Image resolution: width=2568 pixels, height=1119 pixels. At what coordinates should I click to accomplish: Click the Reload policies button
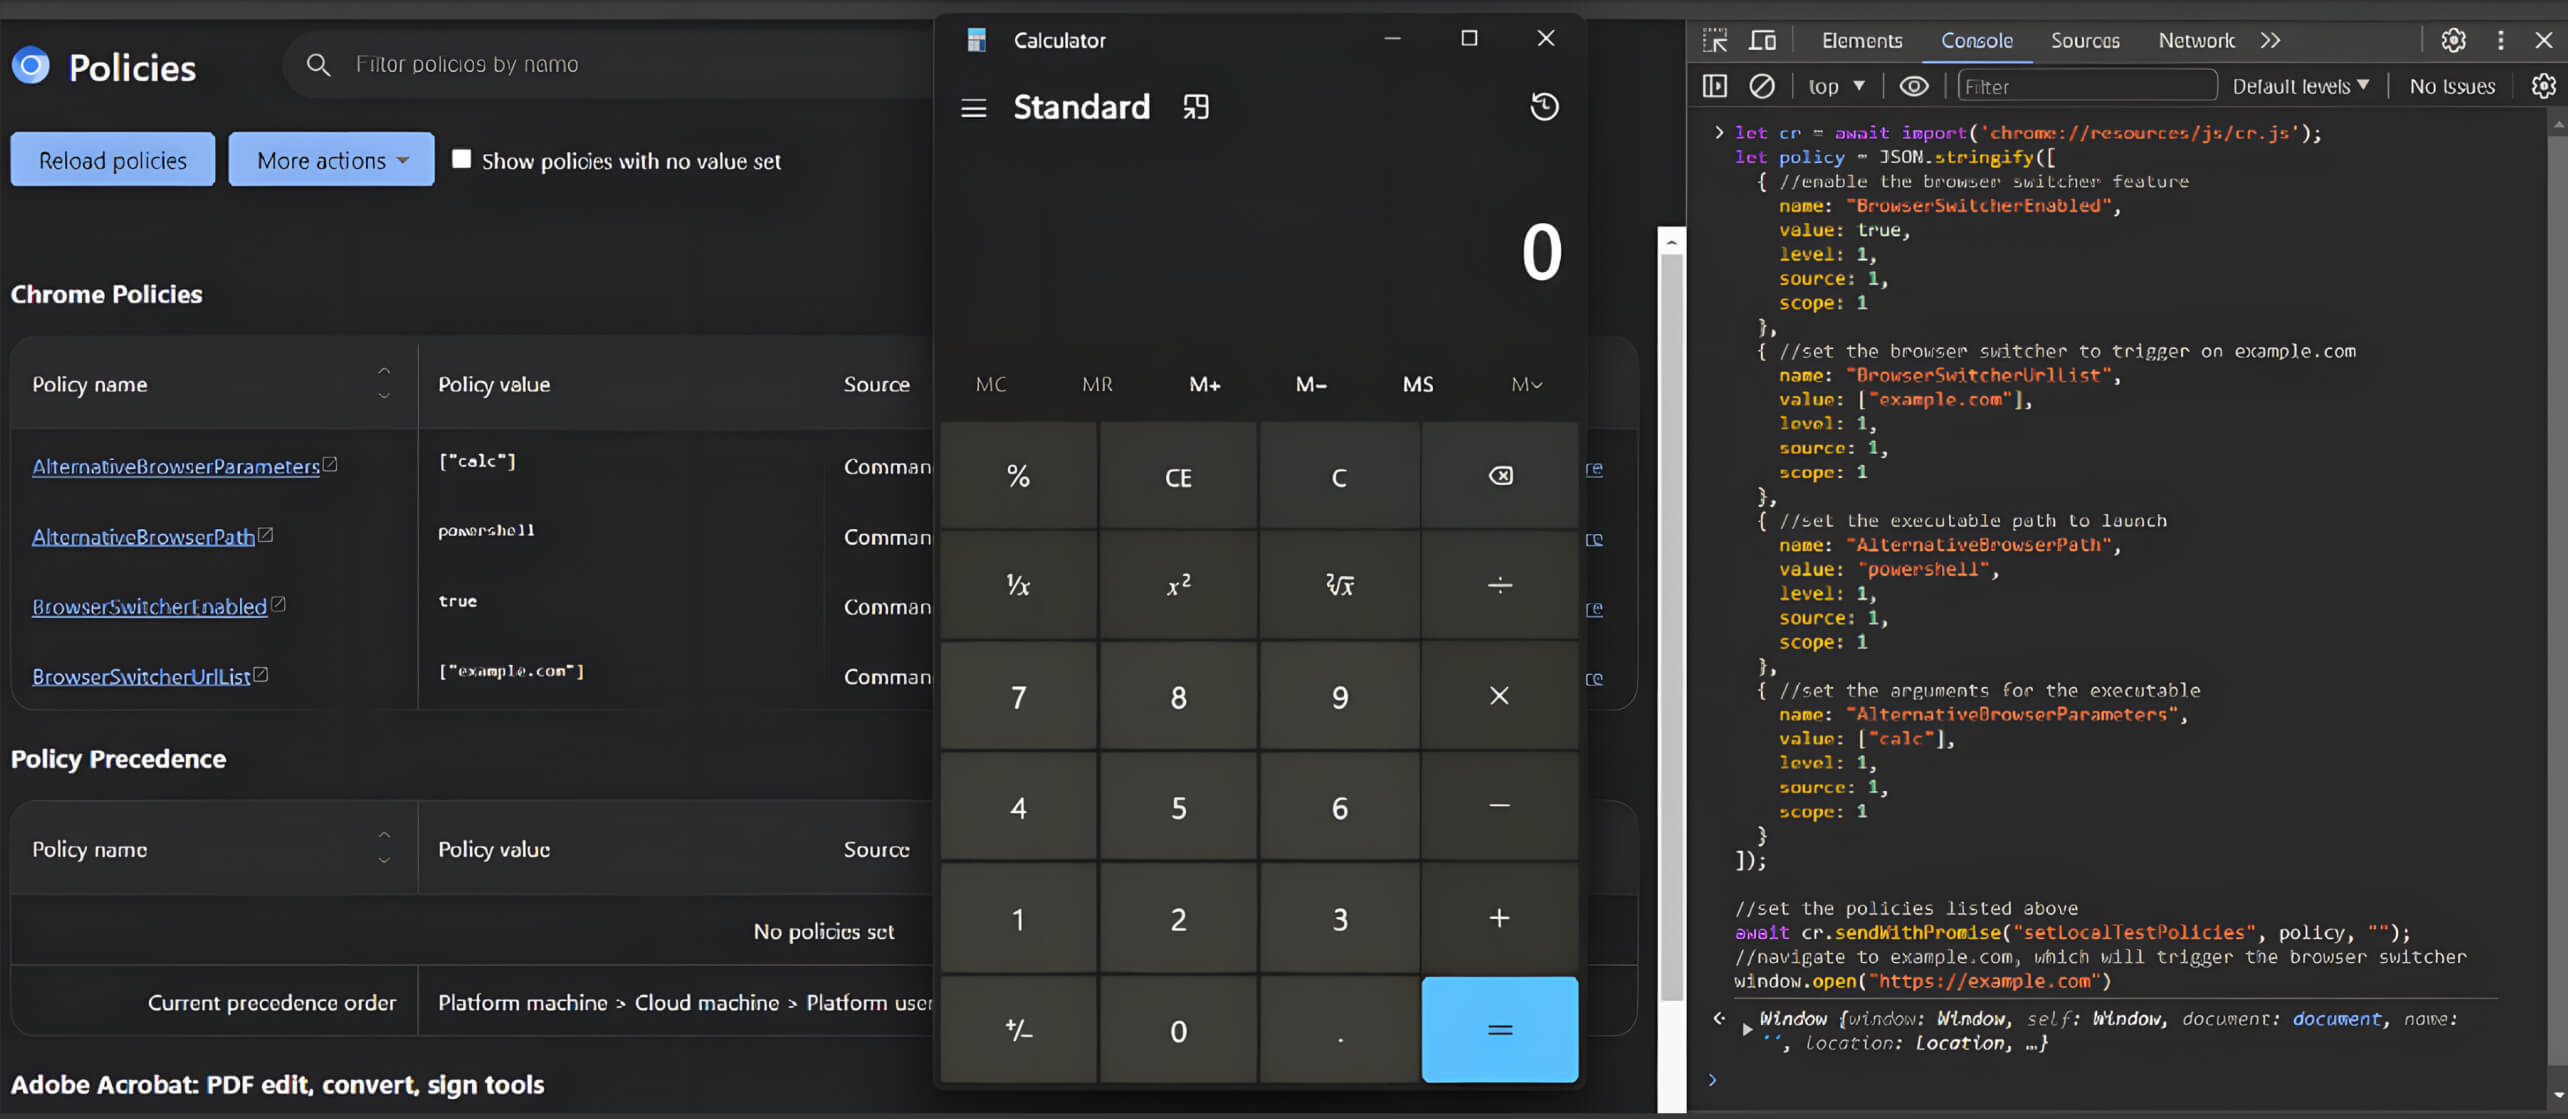click(112, 159)
